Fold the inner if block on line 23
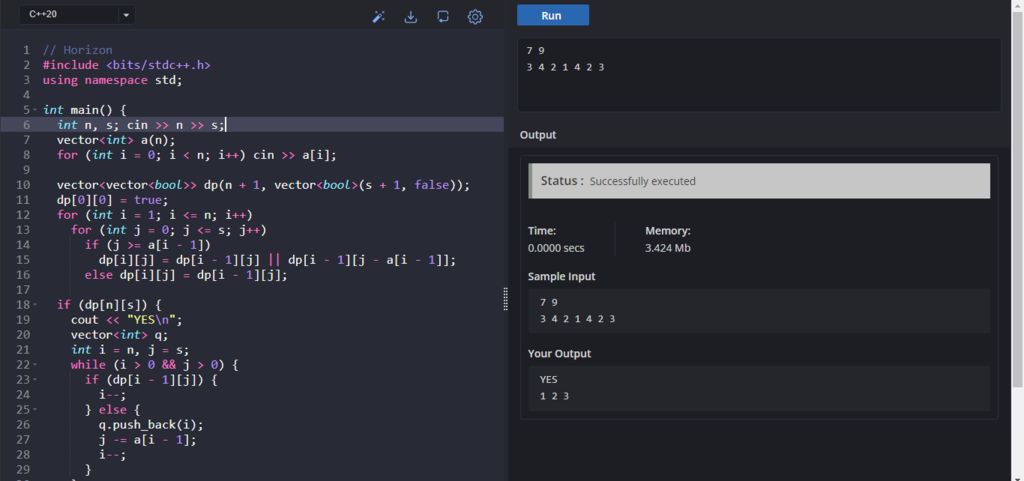Image resolution: width=1024 pixels, height=481 pixels. pos(35,380)
